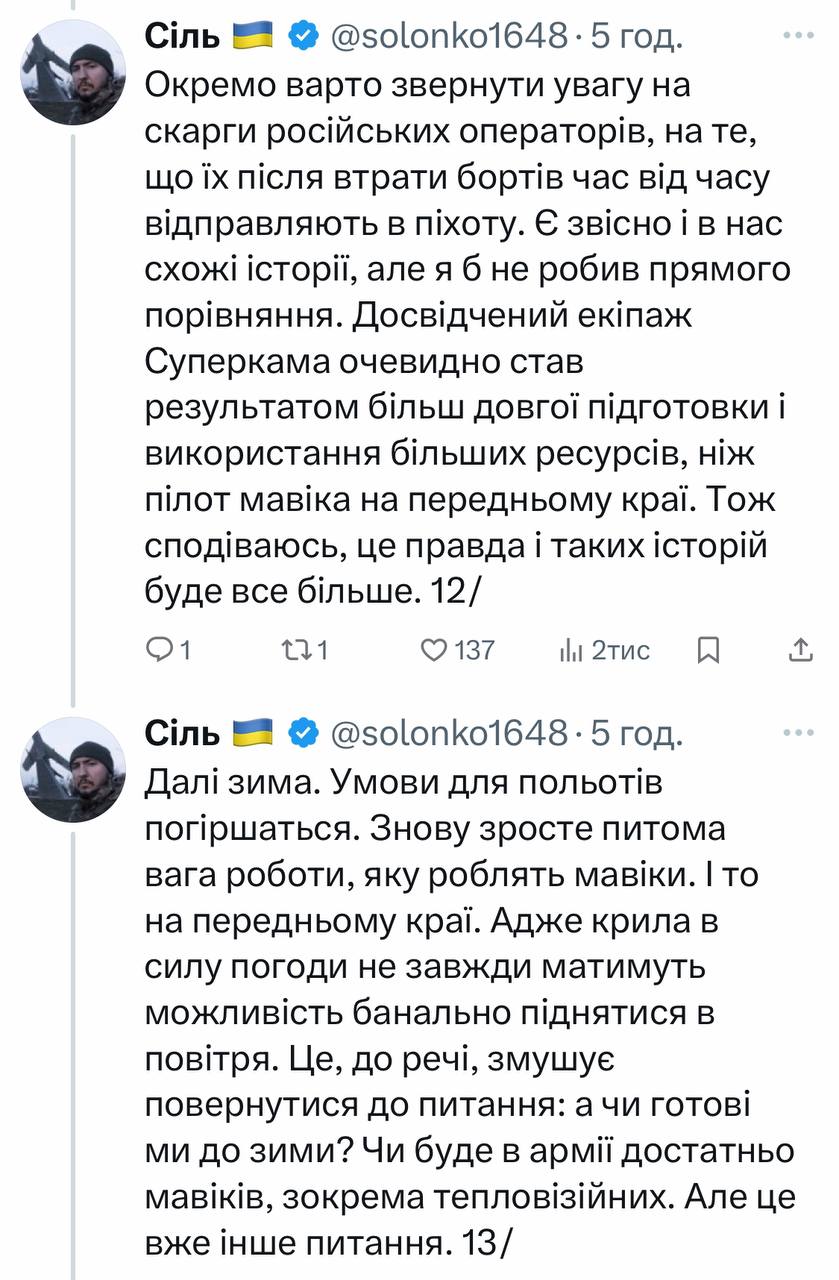Open the first tweet's '5 год.' timestamp
Viewport: 839px width, 1280px height.
pyautogui.click(x=635, y=37)
